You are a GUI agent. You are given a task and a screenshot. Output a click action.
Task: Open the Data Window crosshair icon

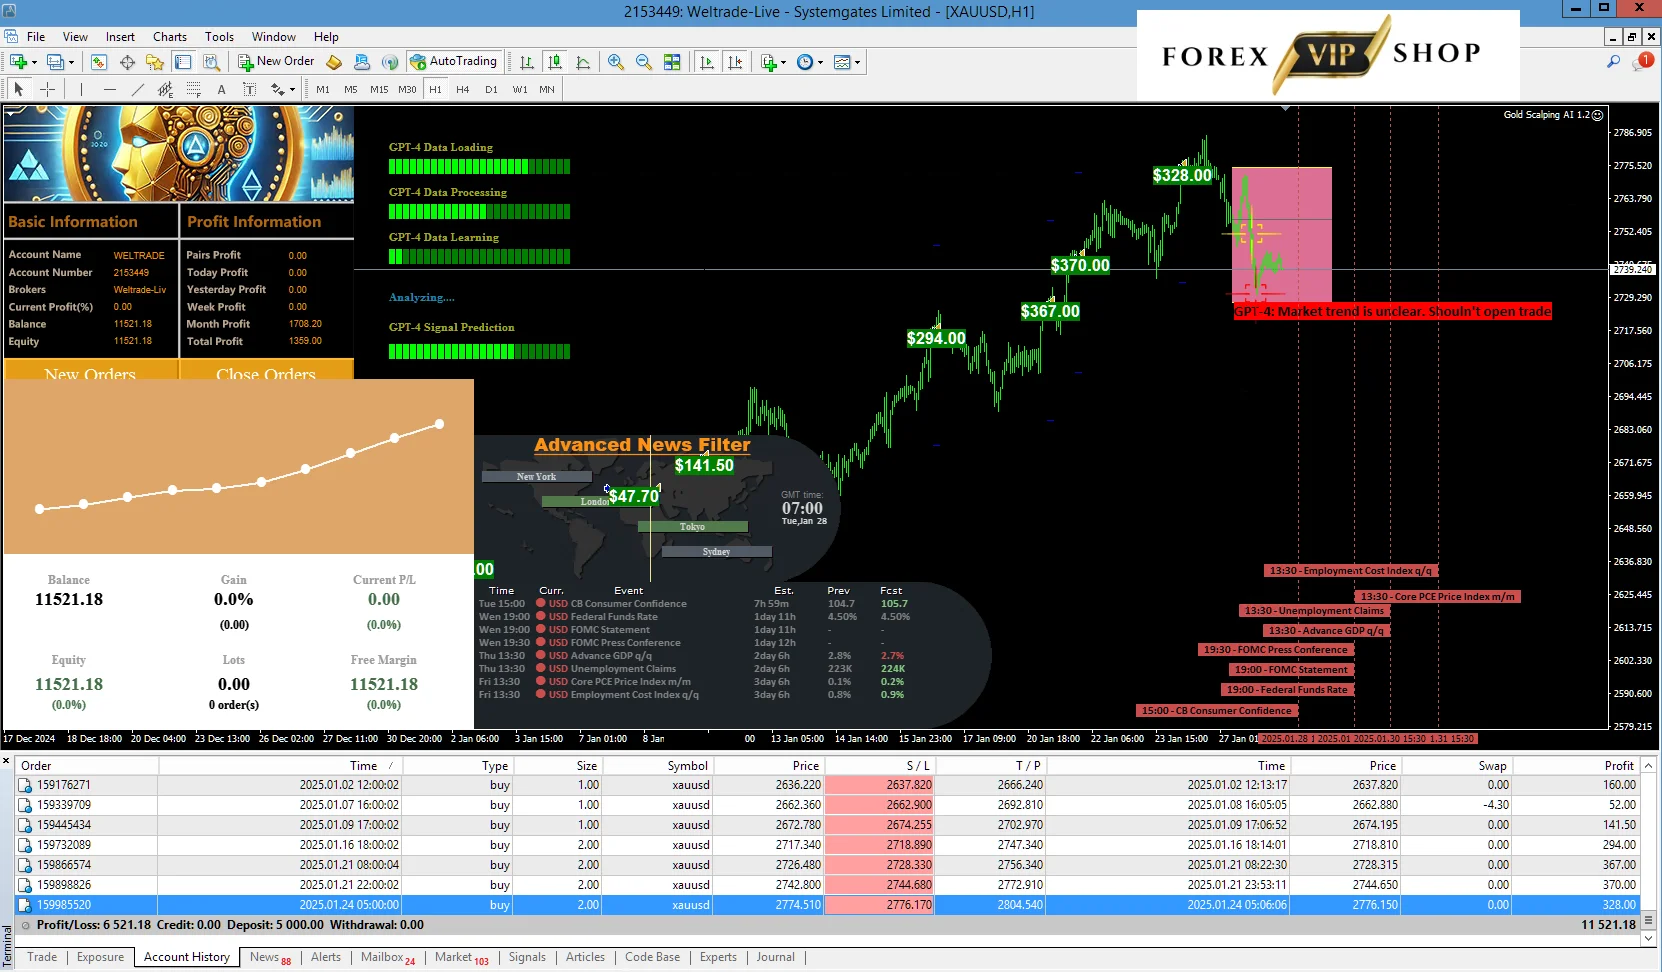click(x=127, y=62)
